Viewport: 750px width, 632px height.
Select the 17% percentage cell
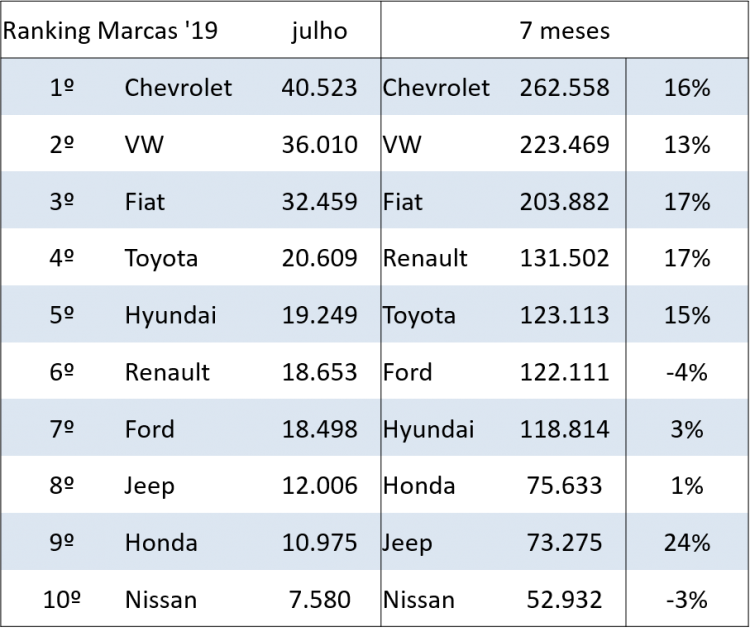(686, 202)
